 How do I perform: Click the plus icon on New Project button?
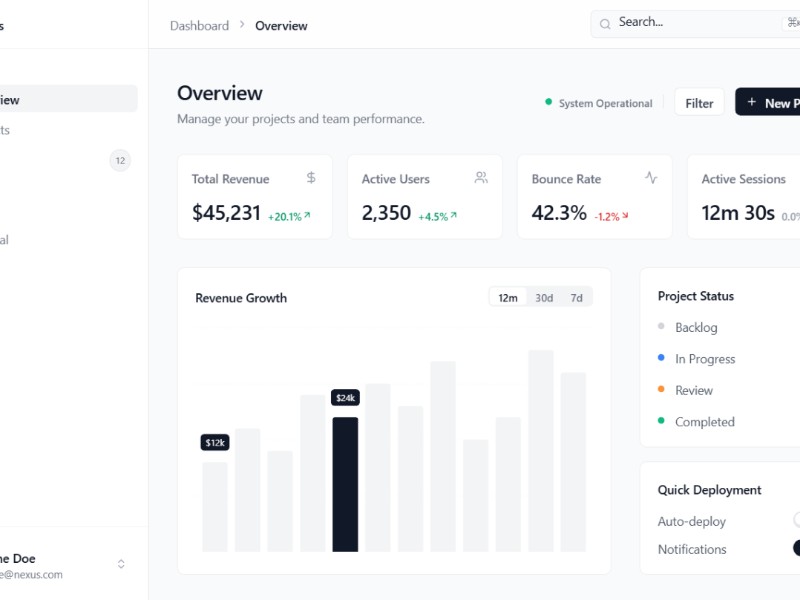click(752, 102)
